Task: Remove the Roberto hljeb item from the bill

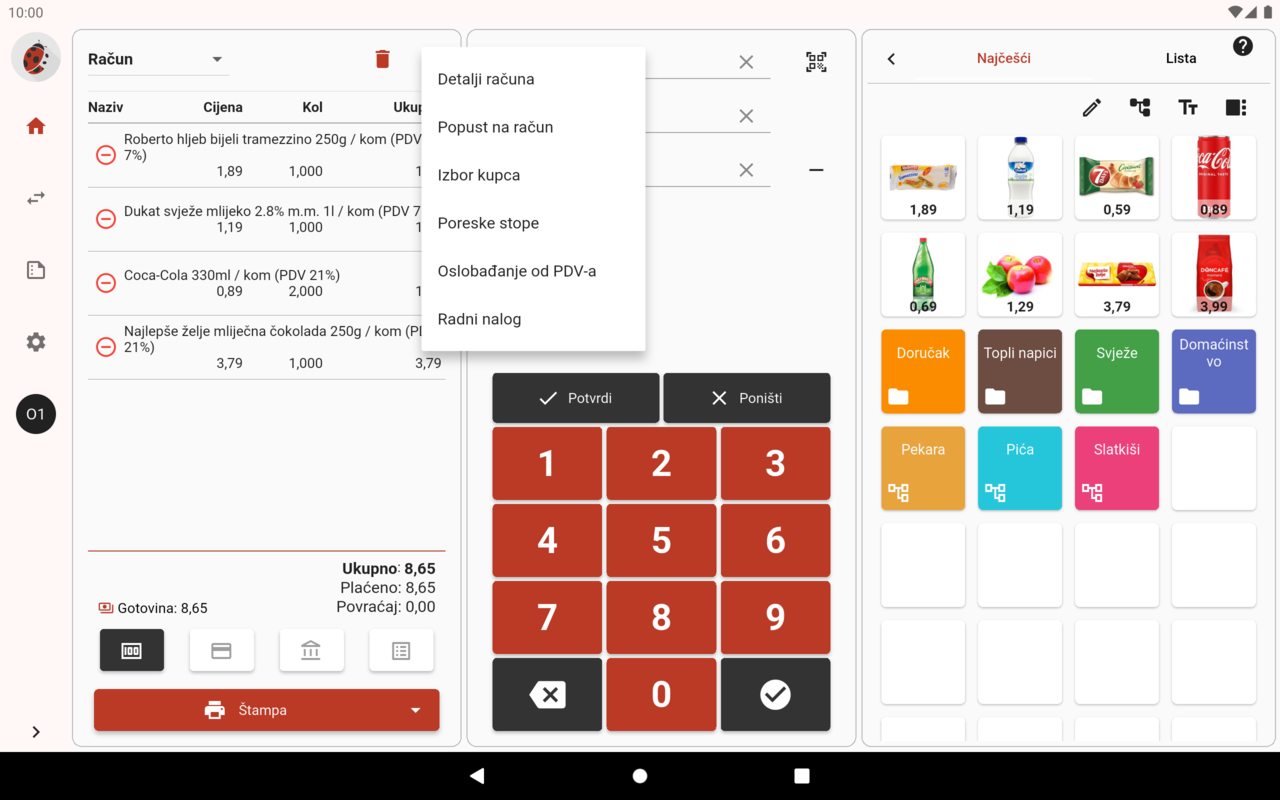Action: [105, 155]
